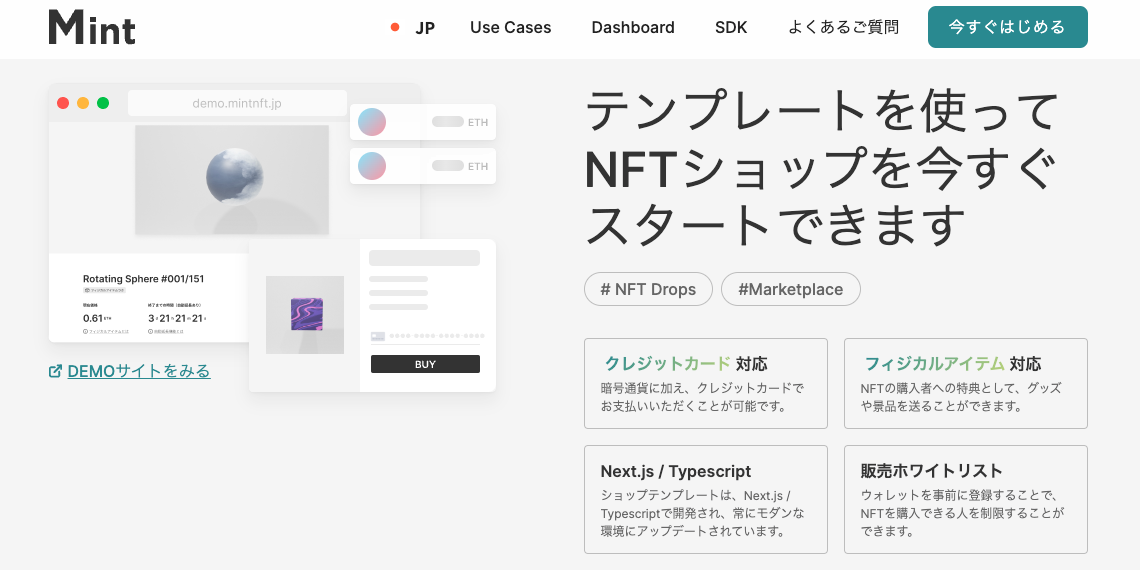This screenshot has height=570, width=1140.
Task: Click the orange dot beside JP
Action: click(395, 27)
